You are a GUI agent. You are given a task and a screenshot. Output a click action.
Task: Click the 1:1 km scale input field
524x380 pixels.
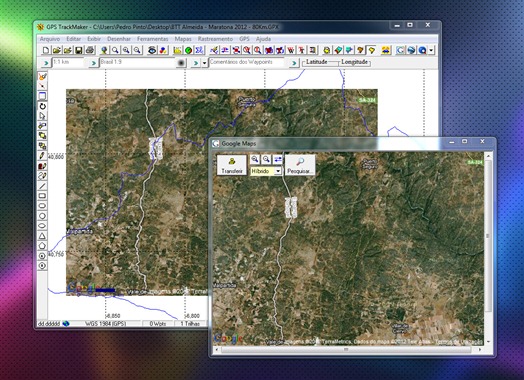[68, 62]
